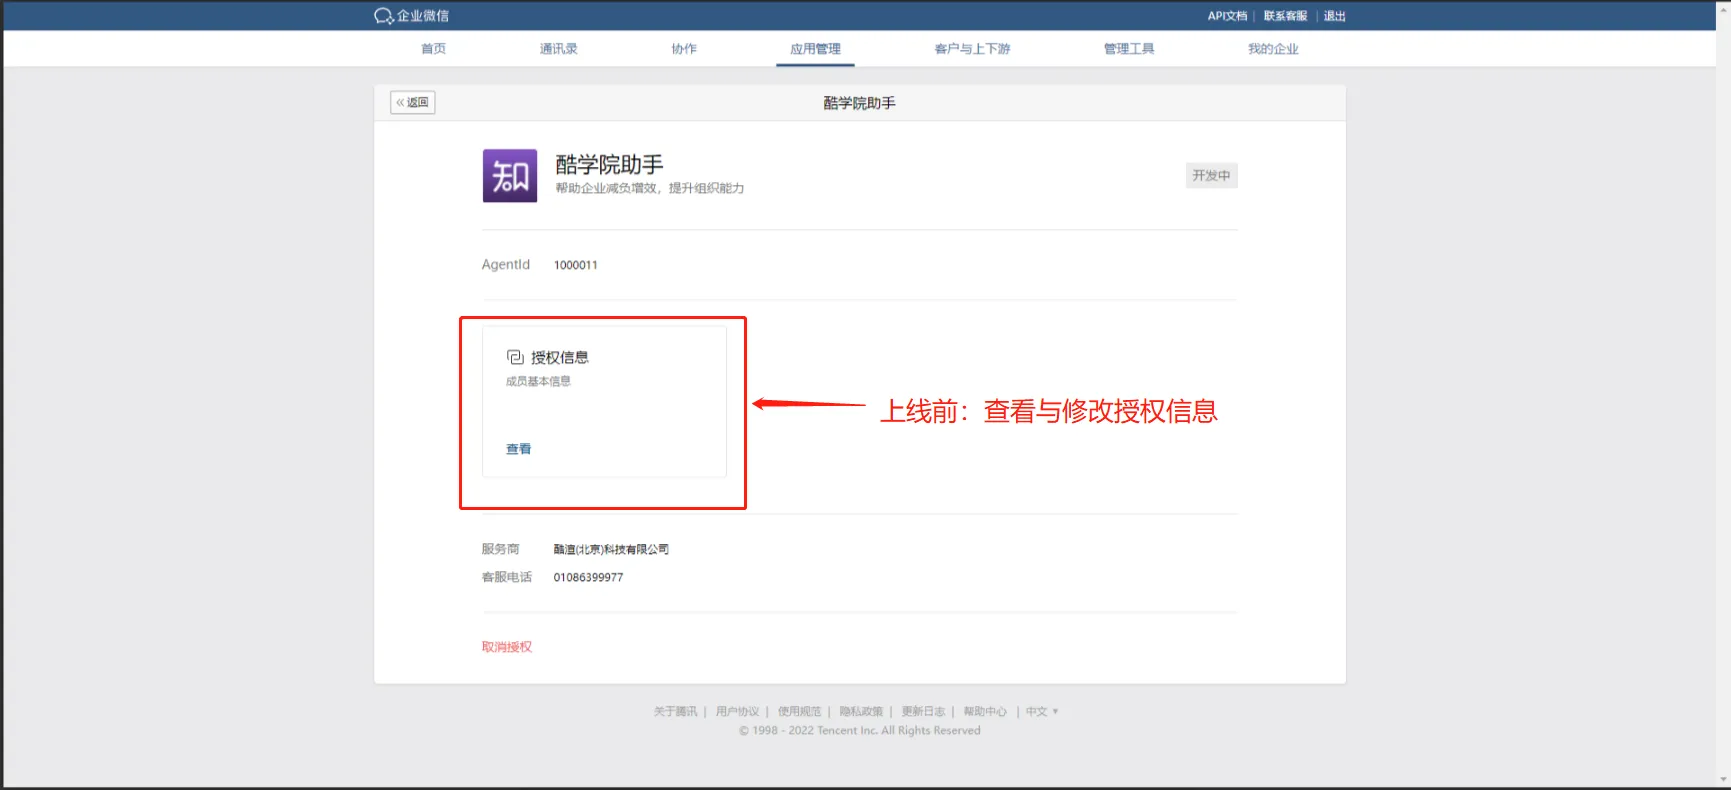Image resolution: width=1731 pixels, height=790 pixels.
Task: Open the 关于腾讯 footer link
Action: pyautogui.click(x=675, y=712)
